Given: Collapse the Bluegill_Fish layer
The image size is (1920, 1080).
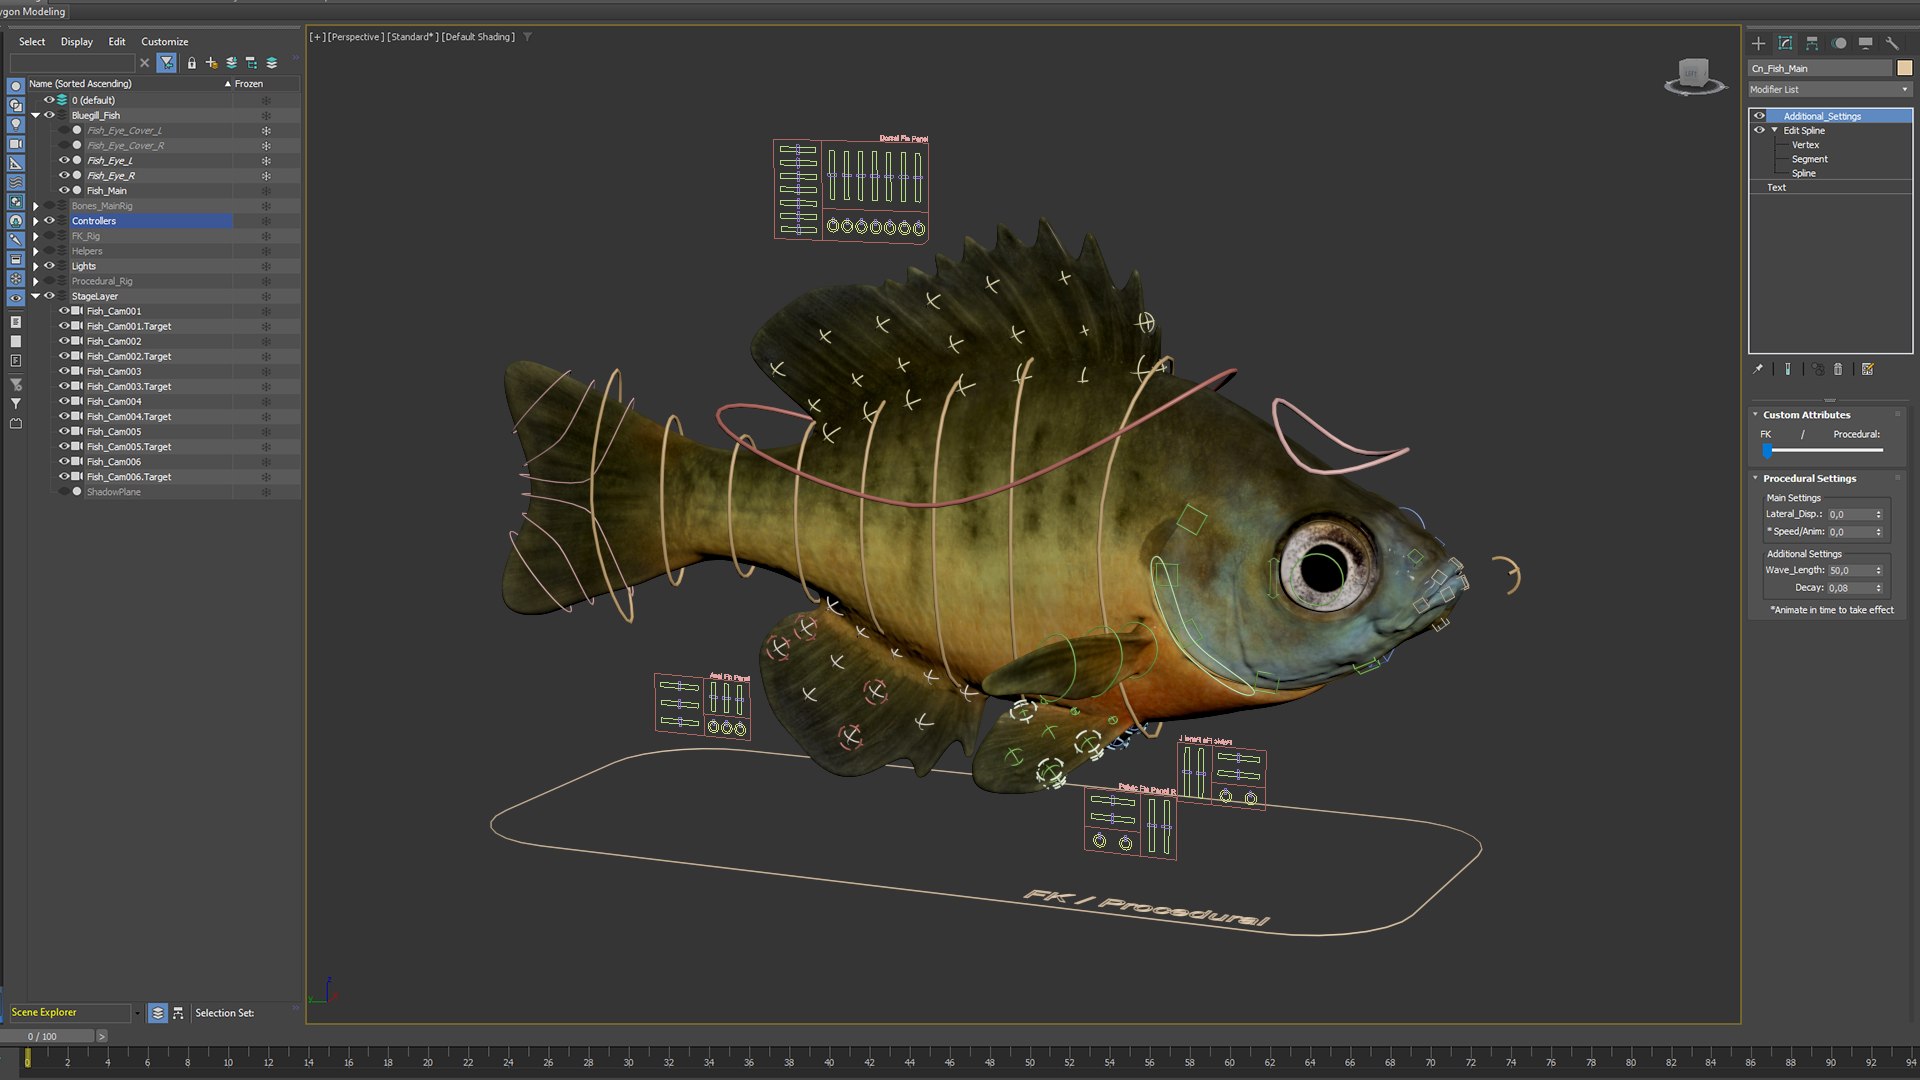Looking at the screenshot, I should pyautogui.click(x=36, y=115).
